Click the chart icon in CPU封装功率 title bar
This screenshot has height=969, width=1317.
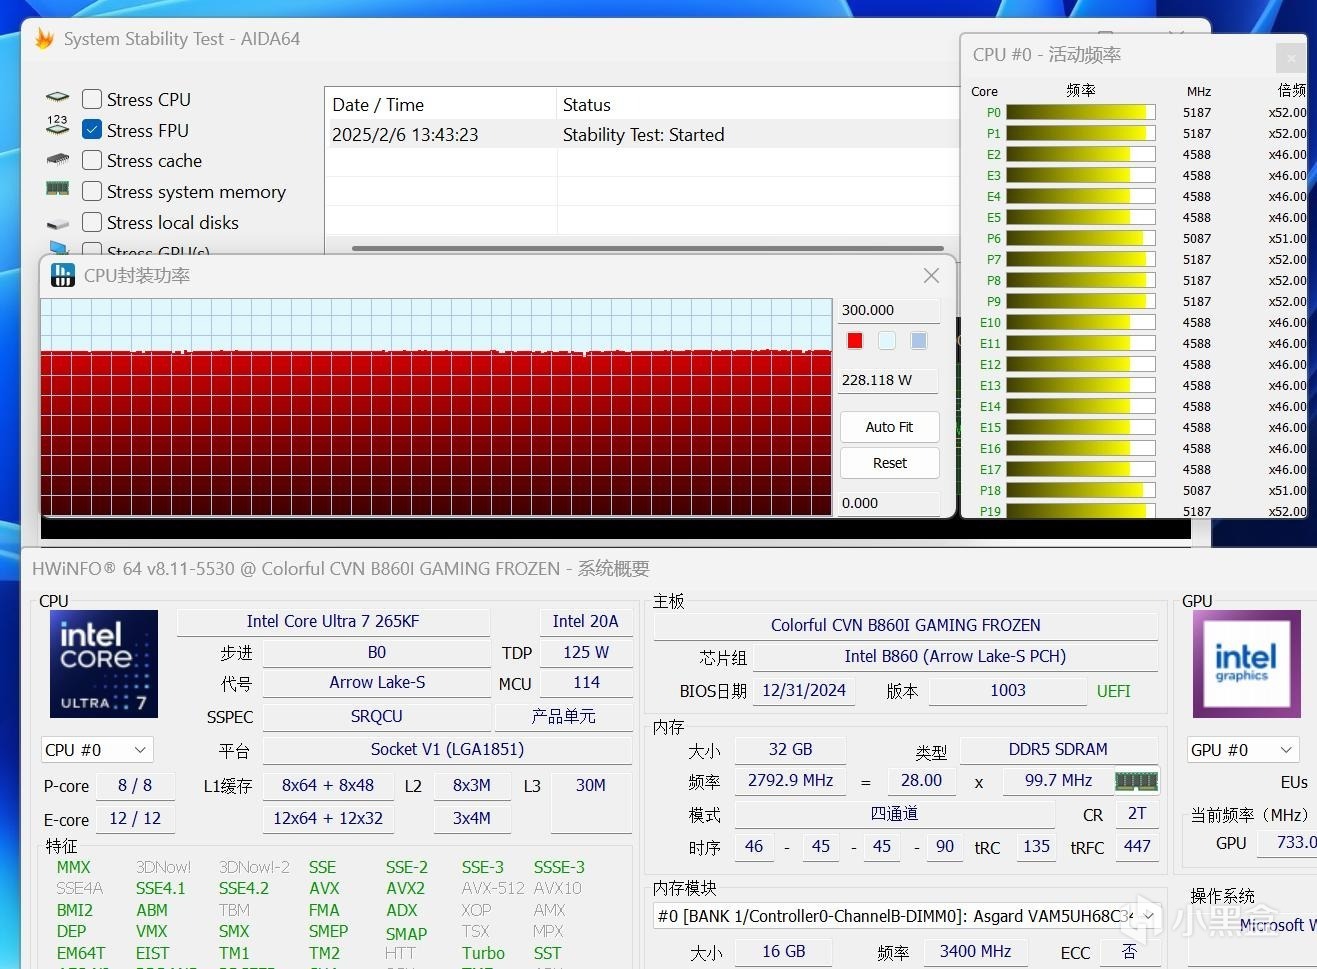point(63,275)
